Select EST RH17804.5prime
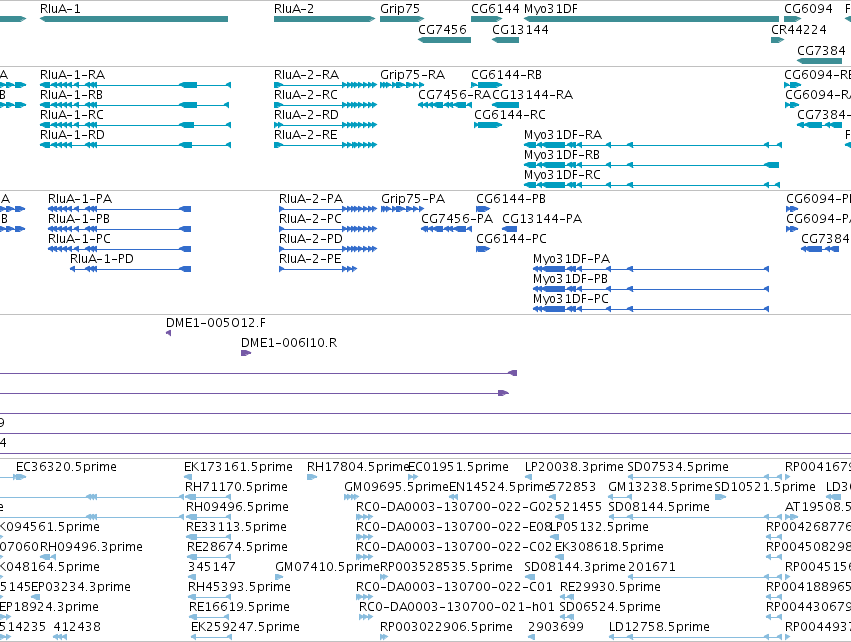The width and height of the screenshot is (851, 642). pyautogui.click(x=358, y=467)
